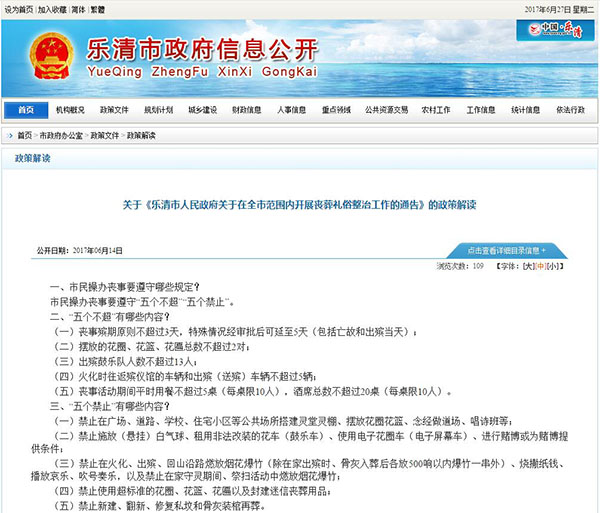Open the 机构概况 menu item
The width and height of the screenshot is (600, 513).
coord(71,109)
